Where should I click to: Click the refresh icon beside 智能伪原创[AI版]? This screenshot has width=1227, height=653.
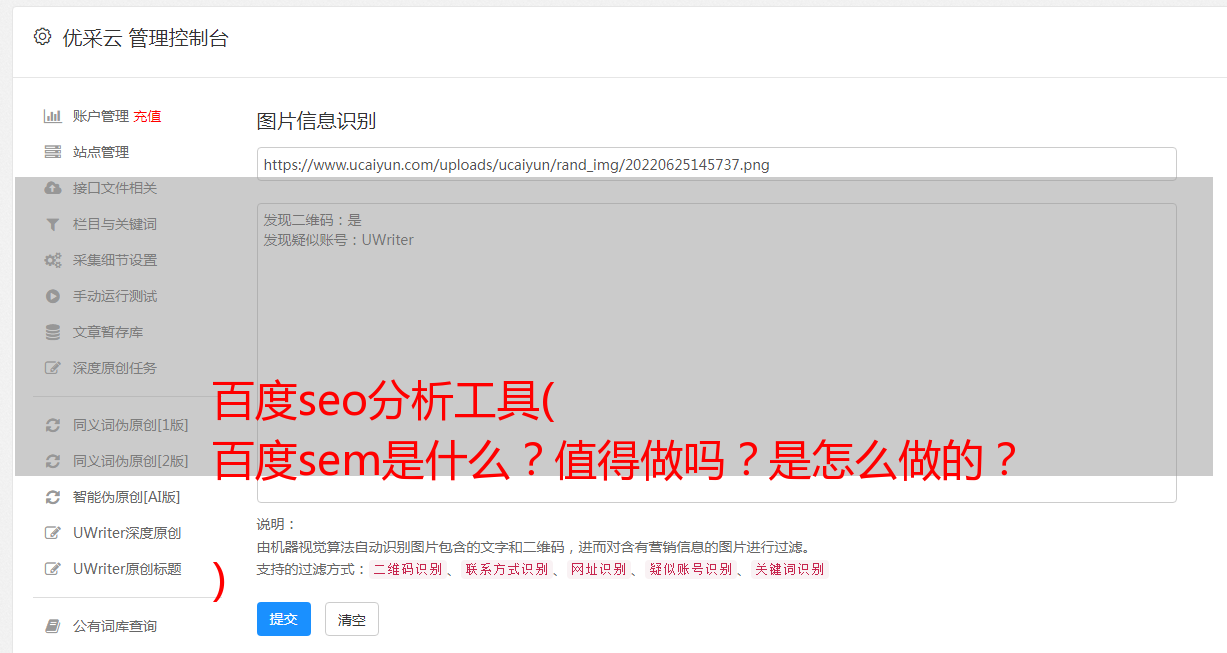(x=53, y=497)
